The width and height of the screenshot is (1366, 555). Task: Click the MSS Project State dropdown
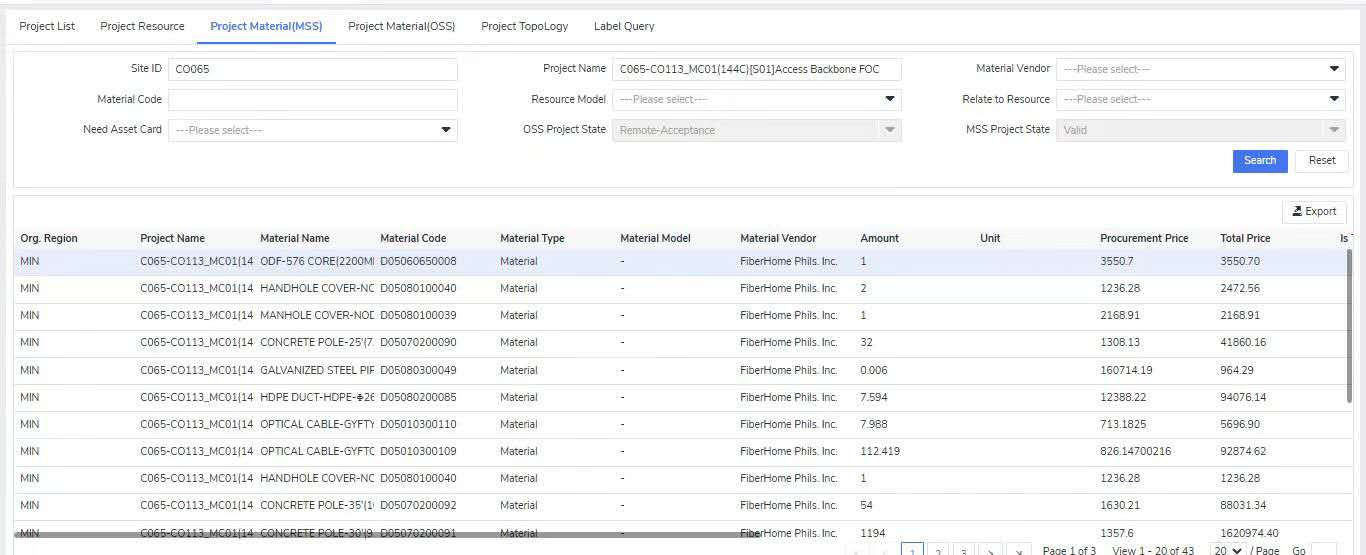(x=1201, y=130)
